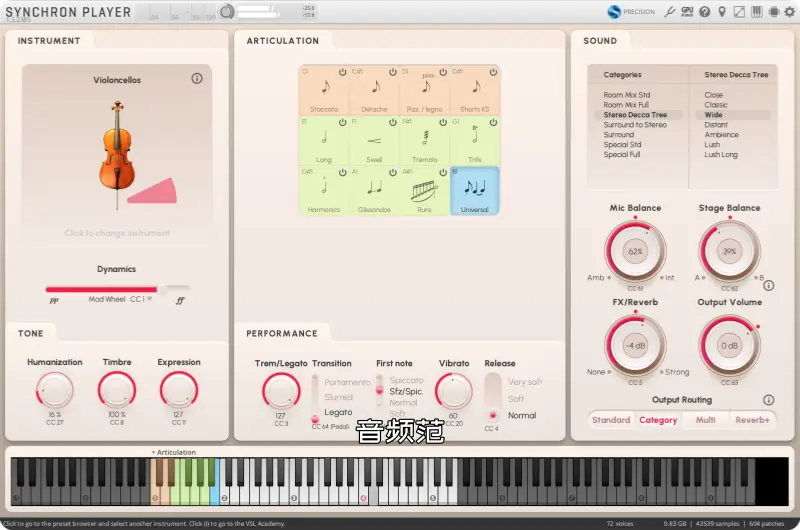The width and height of the screenshot is (800, 530).
Task: Select the Trills articulation cell
Action: point(475,141)
